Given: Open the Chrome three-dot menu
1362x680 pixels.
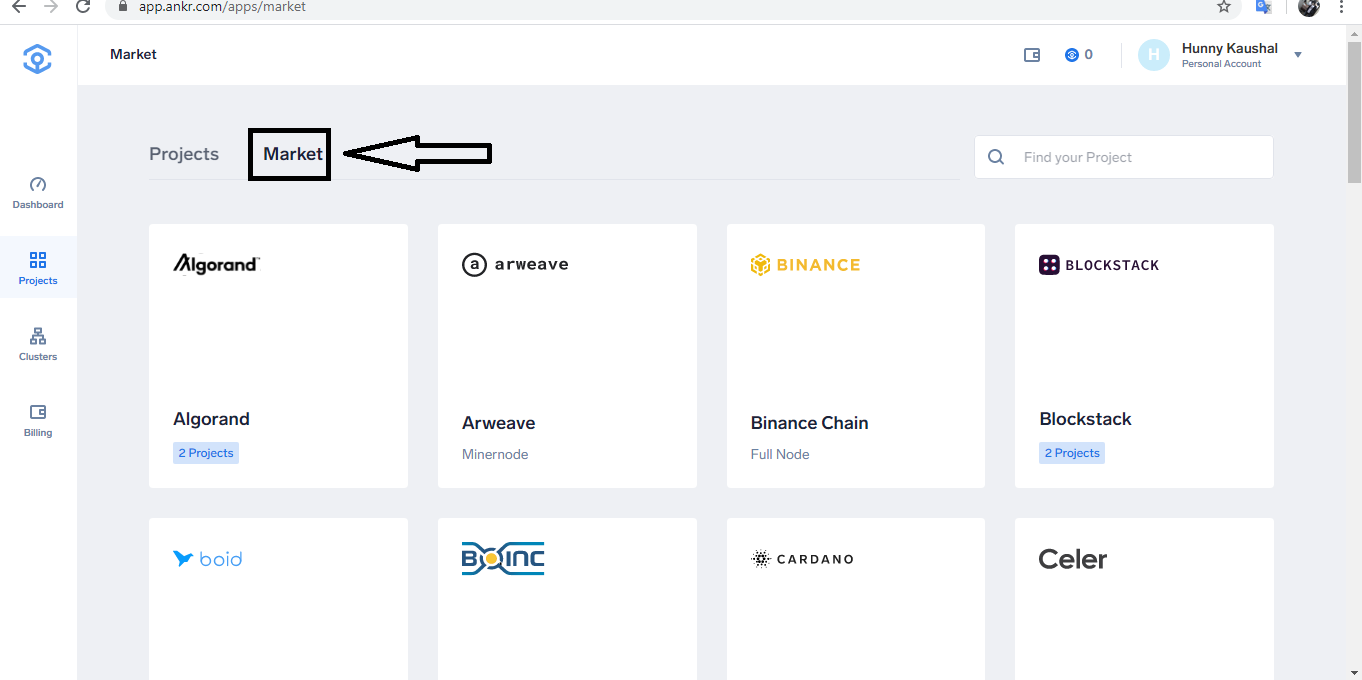Looking at the screenshot, I should point(1341,6).
